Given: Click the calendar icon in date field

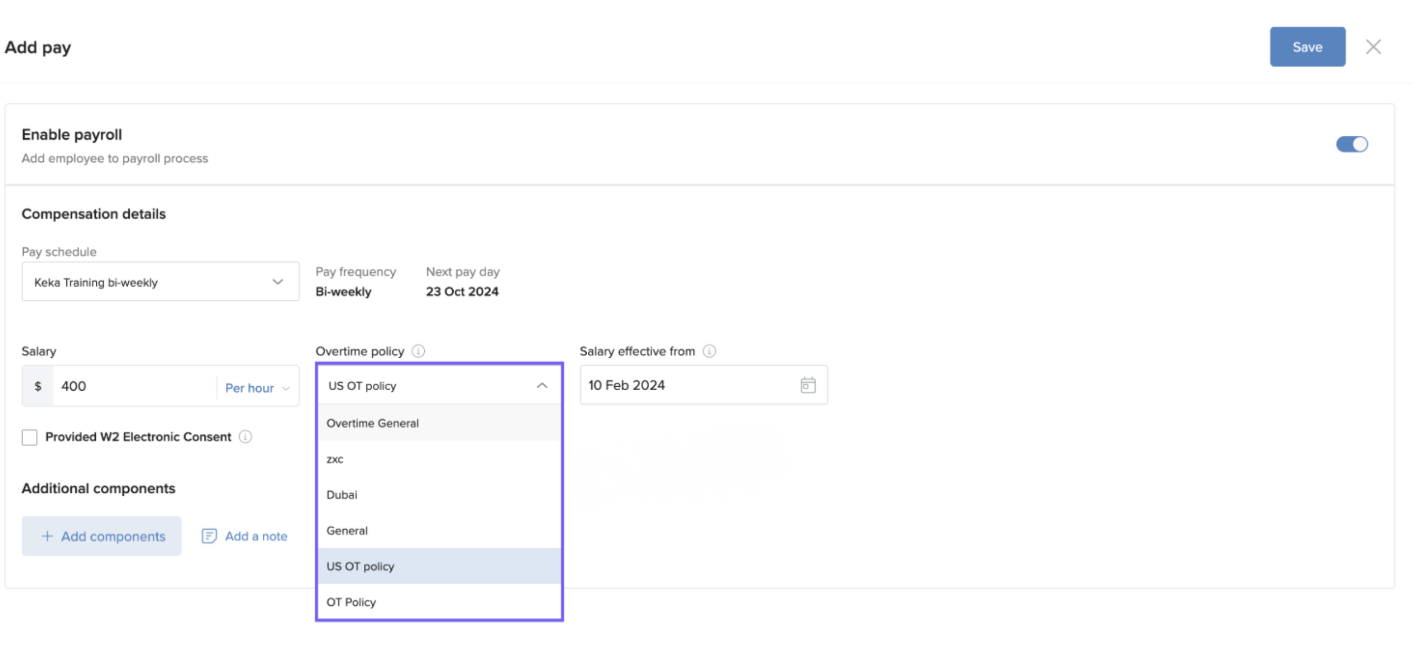Looking at the screenshot, I should pyautogui.click(x=808, y=385).
